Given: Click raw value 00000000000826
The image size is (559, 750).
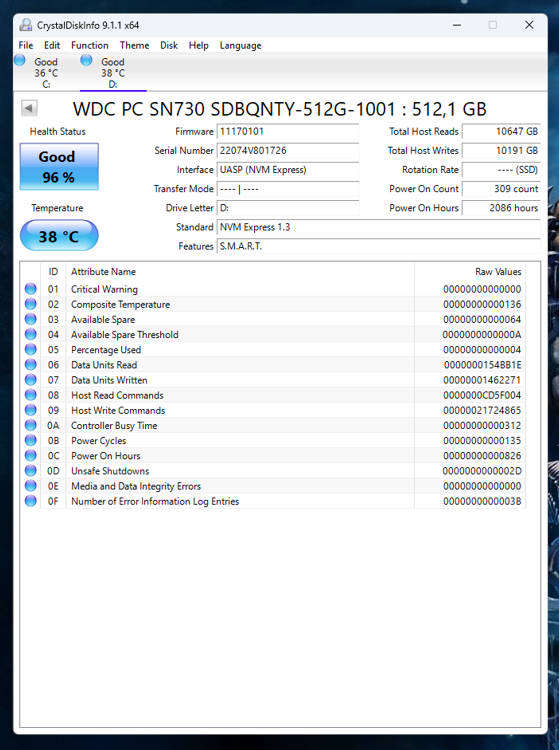Looking at the screenshot, I should coord(482,456).
